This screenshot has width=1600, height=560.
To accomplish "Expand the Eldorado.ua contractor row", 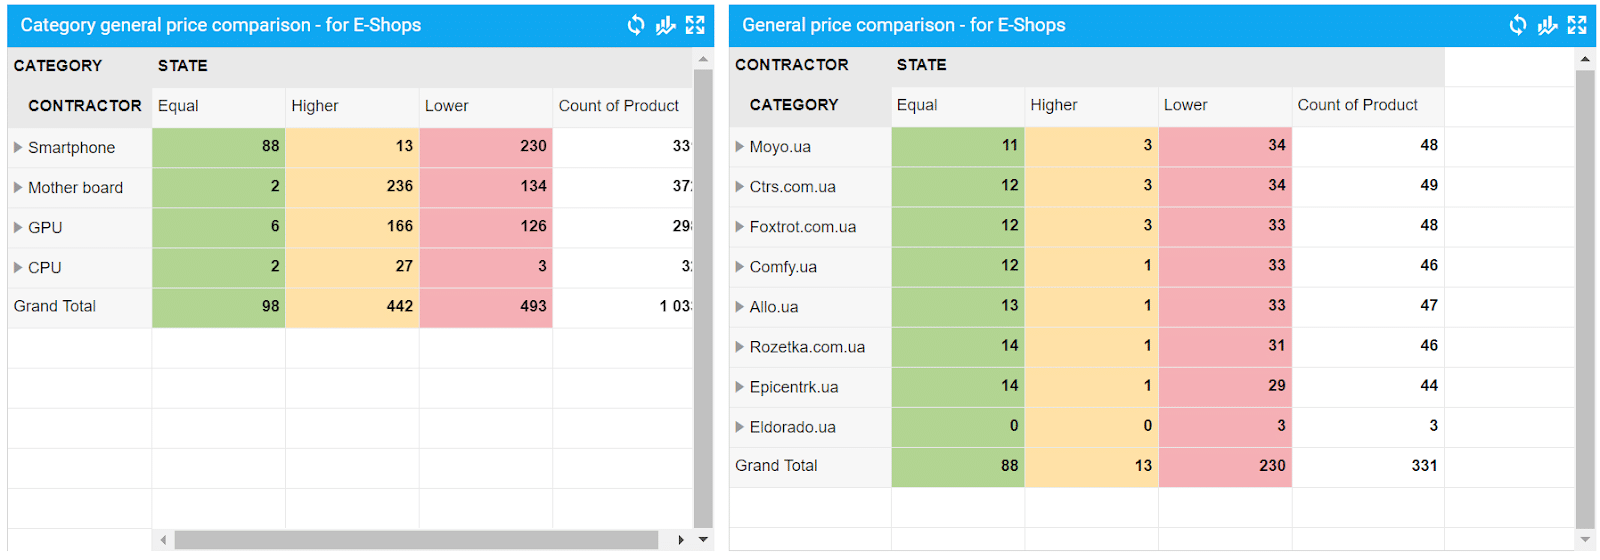I will pyautogui.click(x=740, y=426).
